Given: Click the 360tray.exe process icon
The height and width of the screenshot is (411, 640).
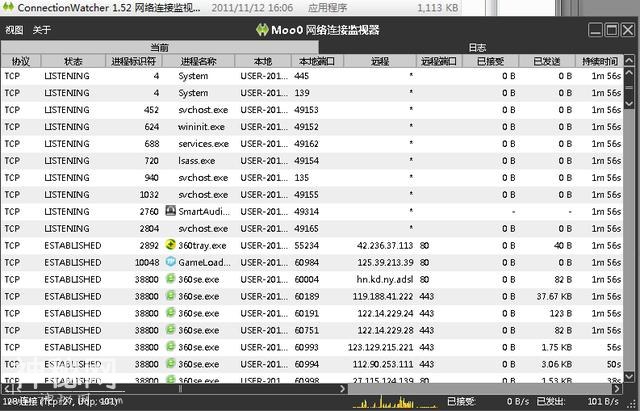Looking at the screenshot, I should click(171, 244).
